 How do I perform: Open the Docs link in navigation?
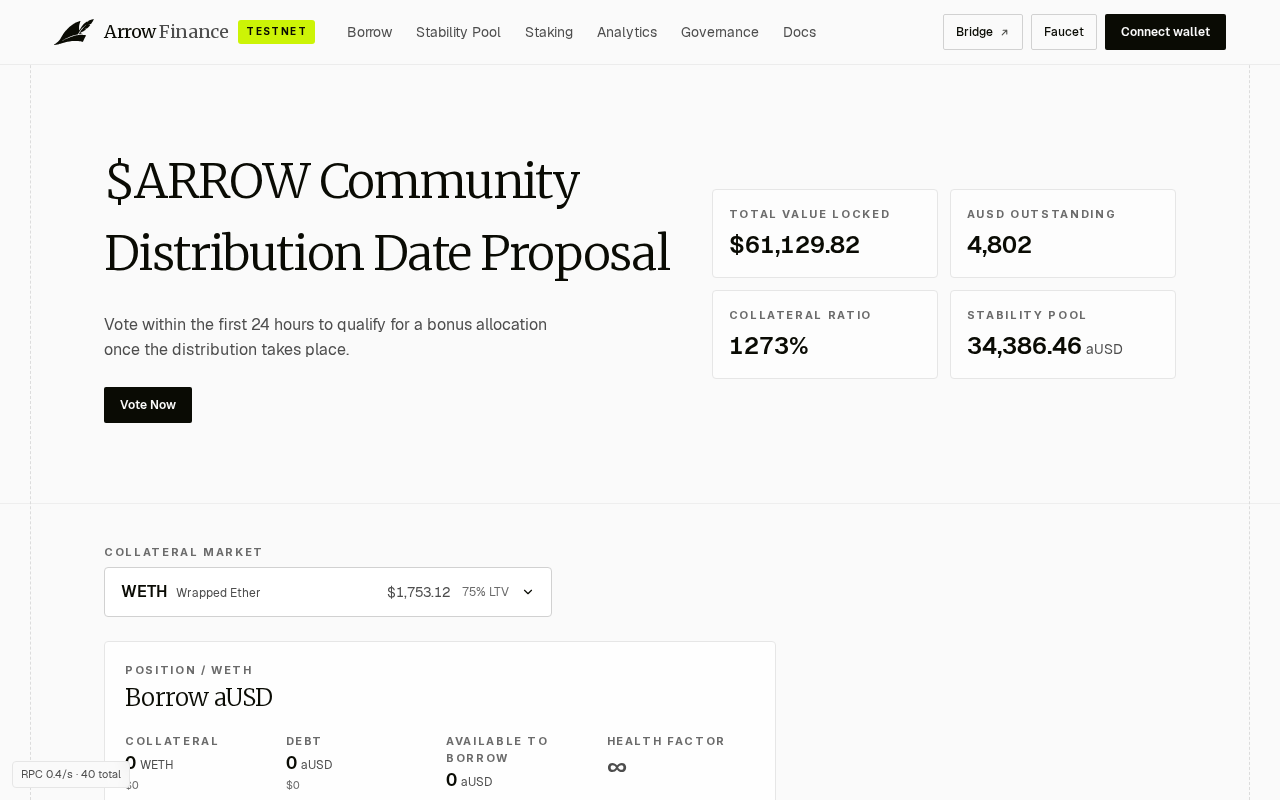[x=799, y=32]
